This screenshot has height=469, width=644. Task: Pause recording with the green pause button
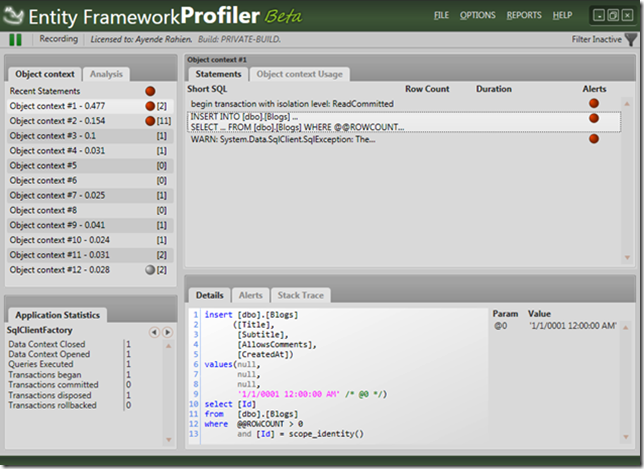(15, 39)
